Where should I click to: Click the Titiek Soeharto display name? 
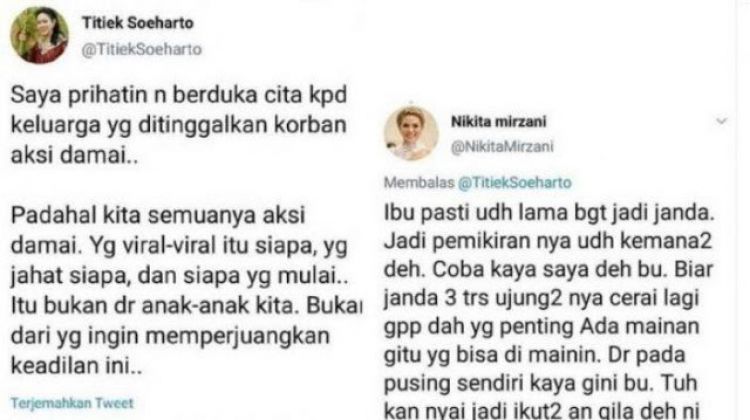coord(138,22)
